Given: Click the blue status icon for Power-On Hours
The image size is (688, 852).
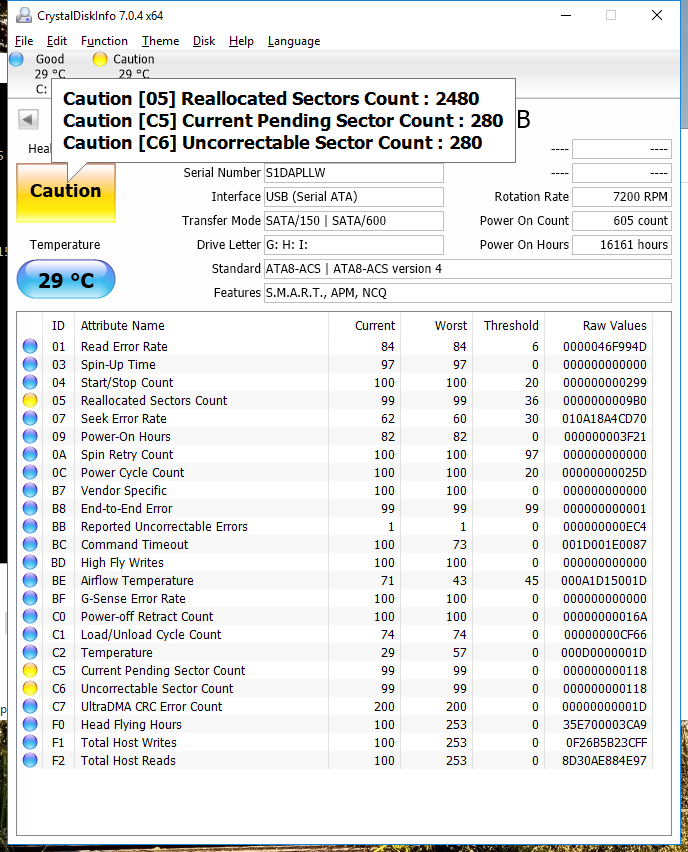Looking at the screenshot, I should (x=30, y=436).
